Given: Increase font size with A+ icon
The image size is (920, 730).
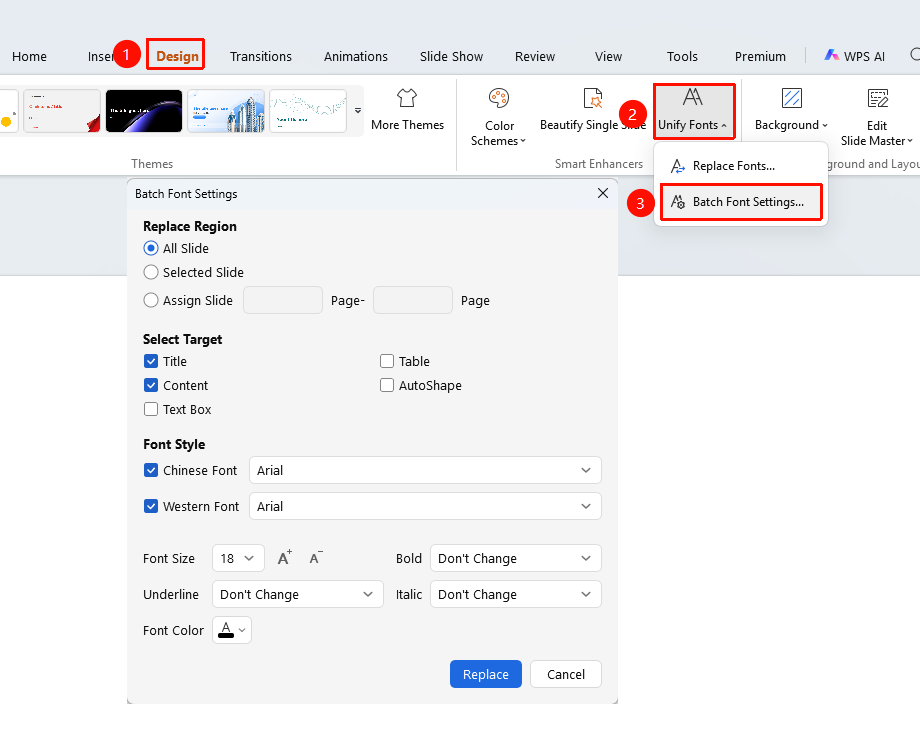Looking at the screenshot, I should [x=285, y=558].
